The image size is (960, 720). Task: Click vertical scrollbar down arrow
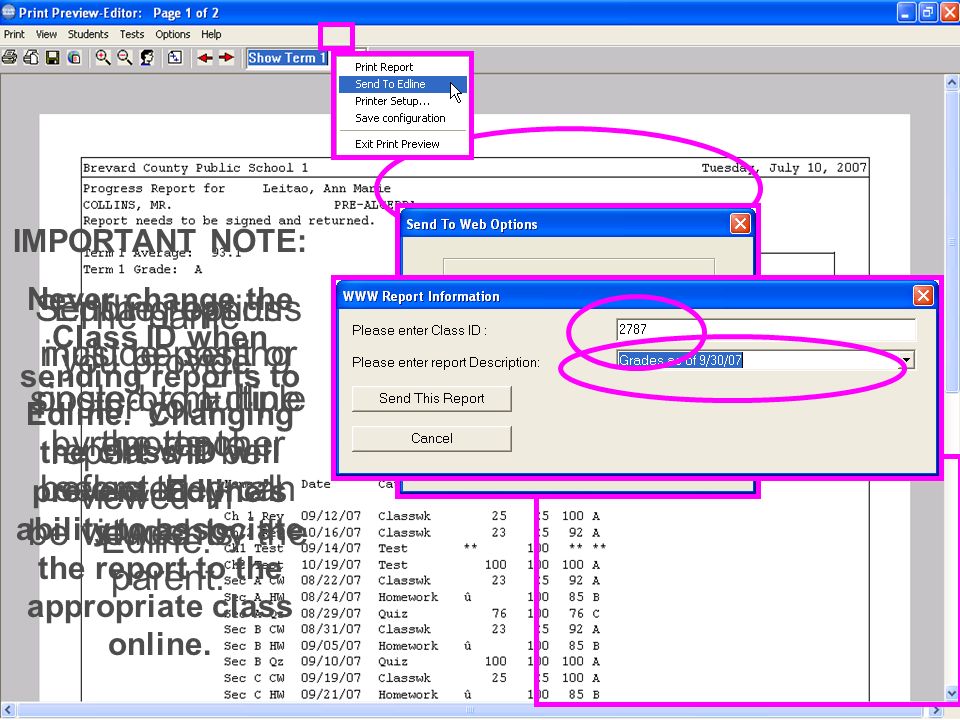point(952,694)
